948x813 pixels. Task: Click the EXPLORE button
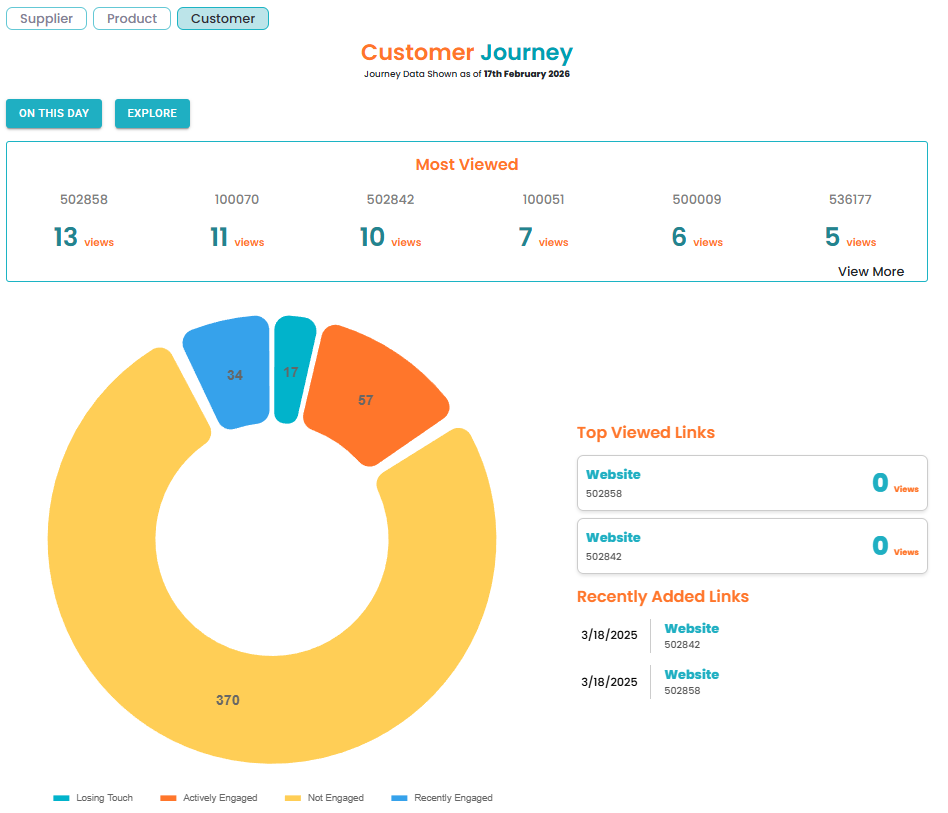click(x=152, y=114)
